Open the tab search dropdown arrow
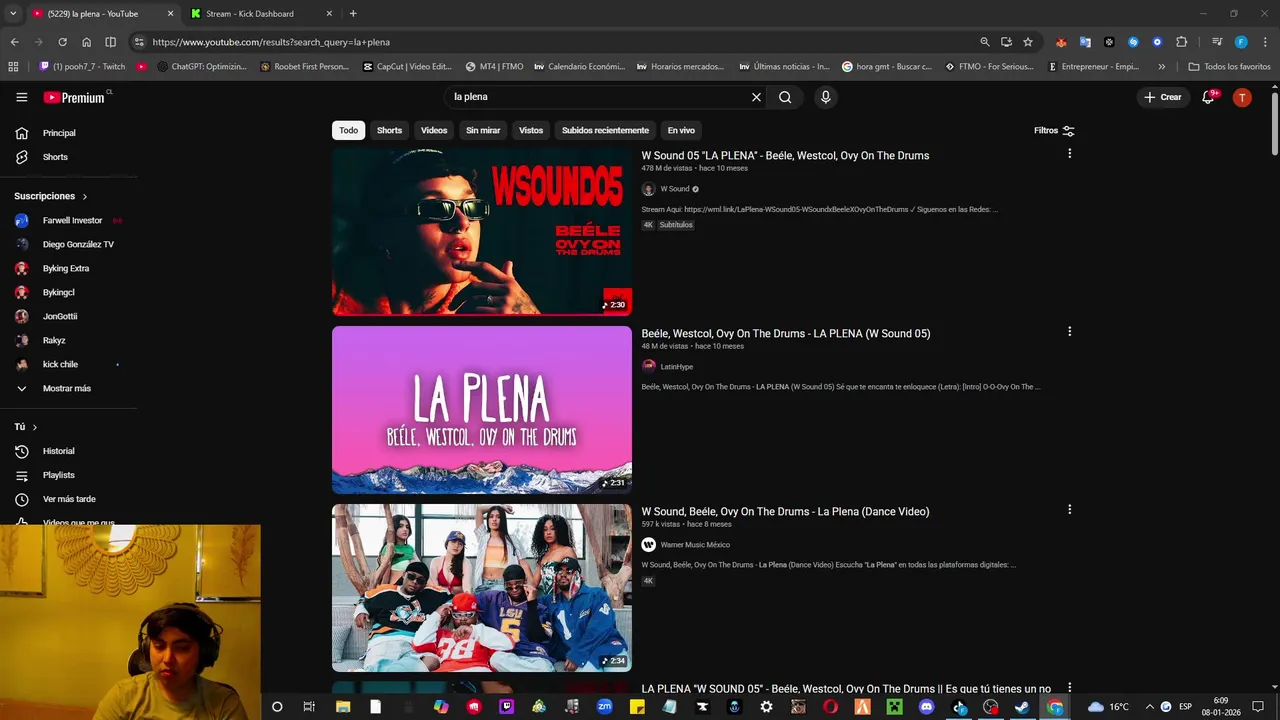The height and width of the screenshot is (720, 1280). [x=13, y=14]
